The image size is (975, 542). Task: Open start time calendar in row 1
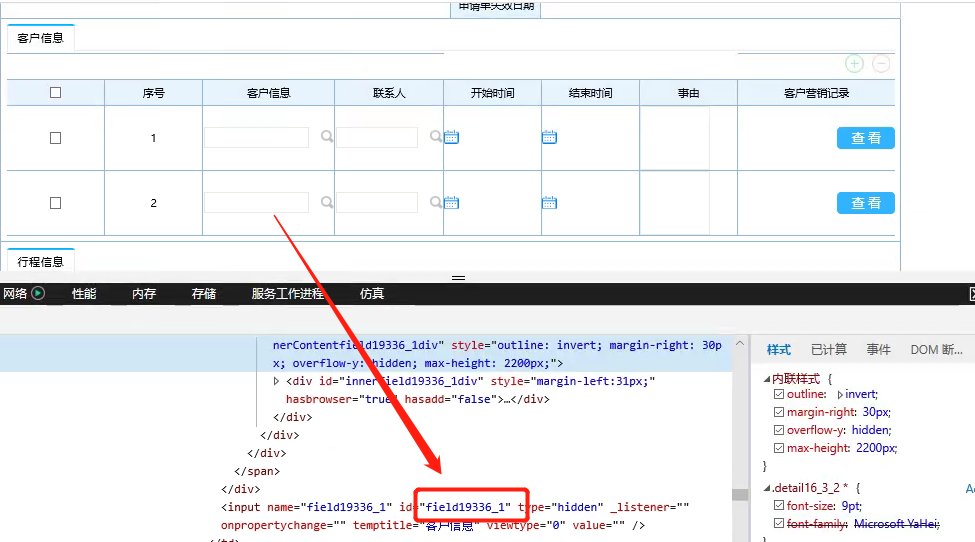click(451, 137)
